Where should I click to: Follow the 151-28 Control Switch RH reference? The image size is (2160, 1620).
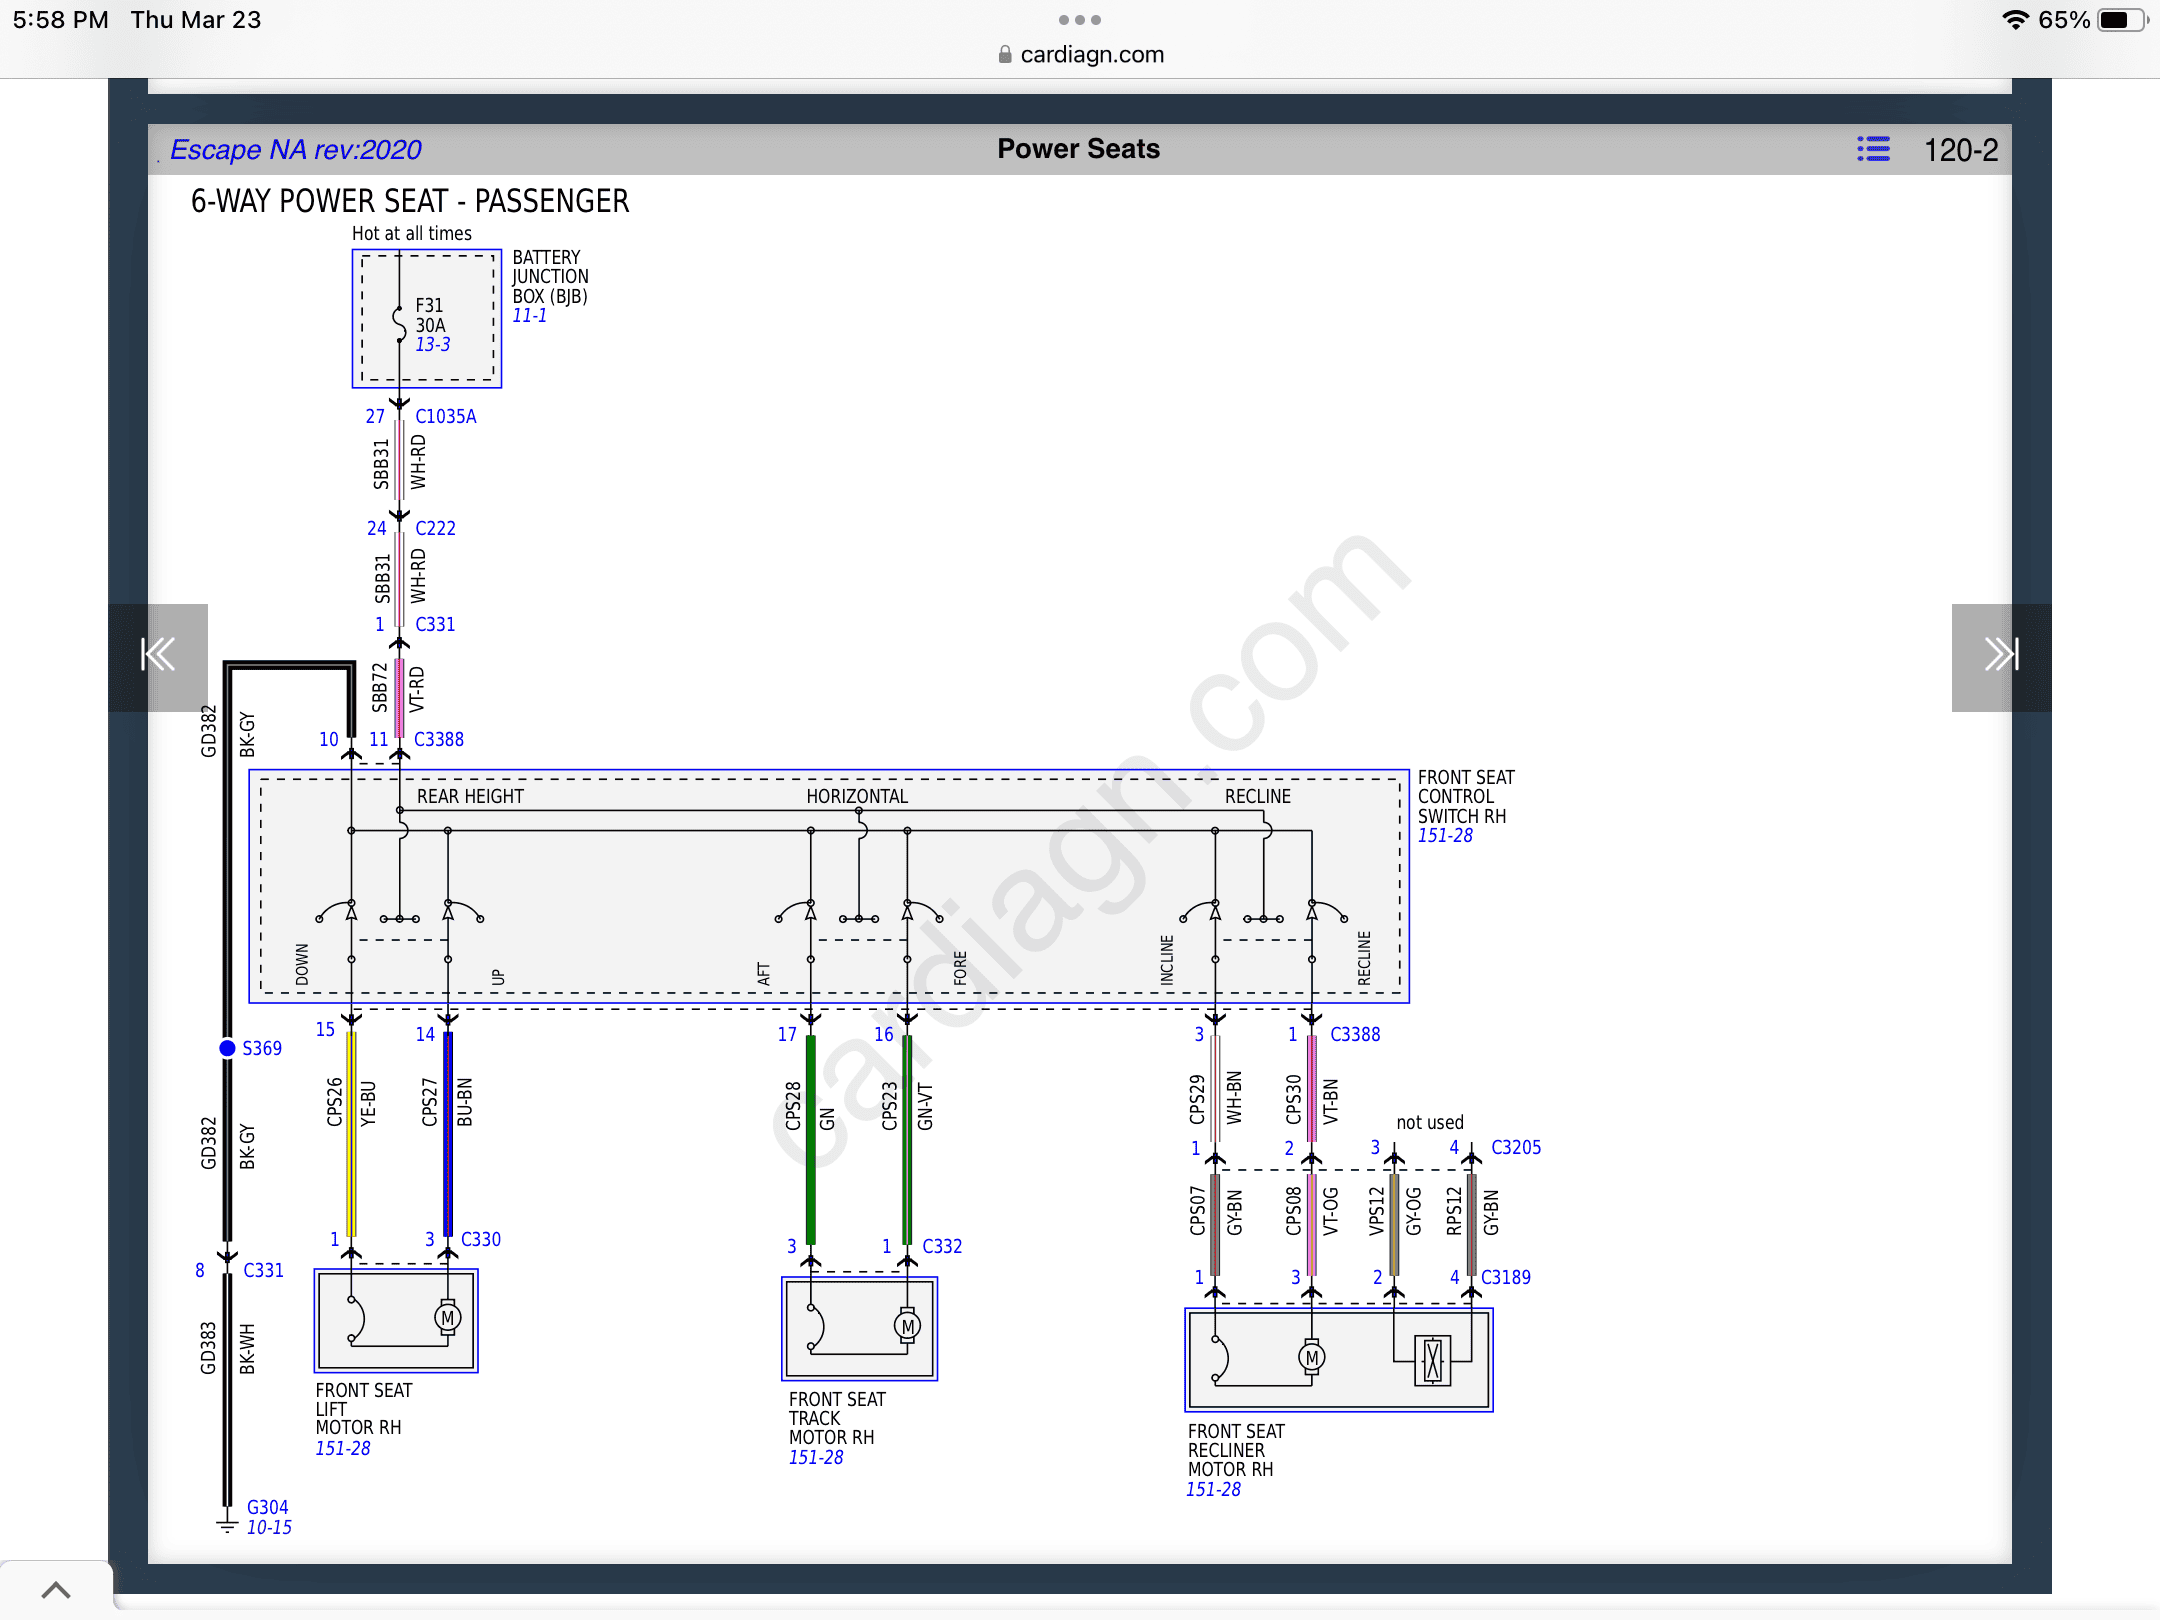1445,836
